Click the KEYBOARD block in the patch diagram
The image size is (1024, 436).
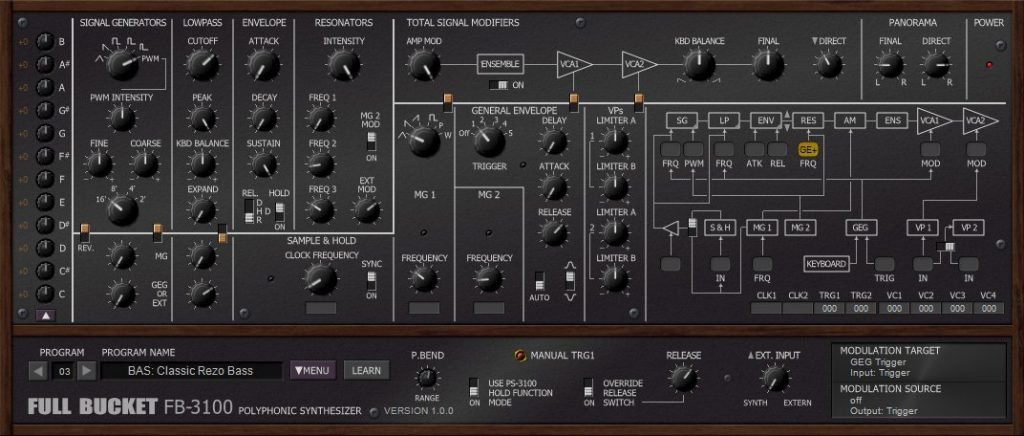(826, 264)
